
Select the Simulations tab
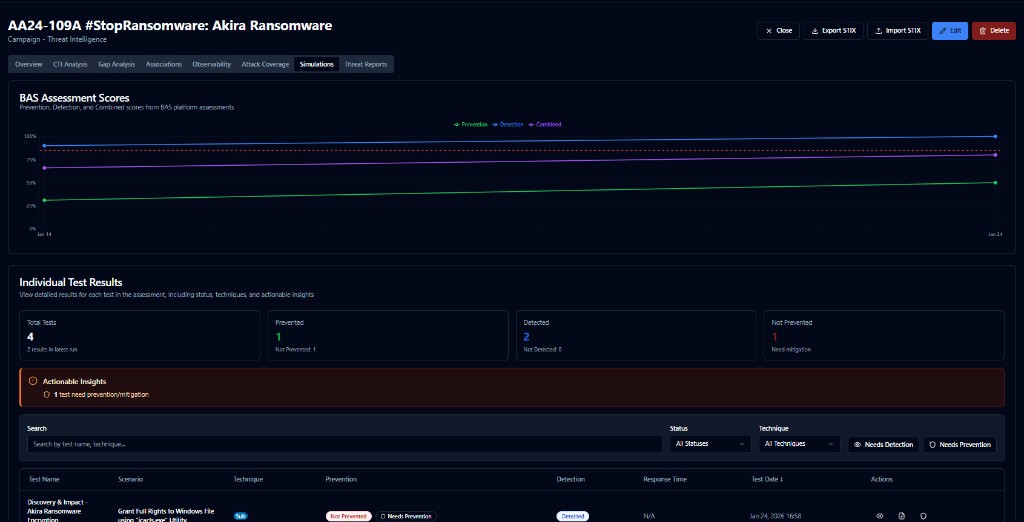pyautogui.click(x=317, y=64)
